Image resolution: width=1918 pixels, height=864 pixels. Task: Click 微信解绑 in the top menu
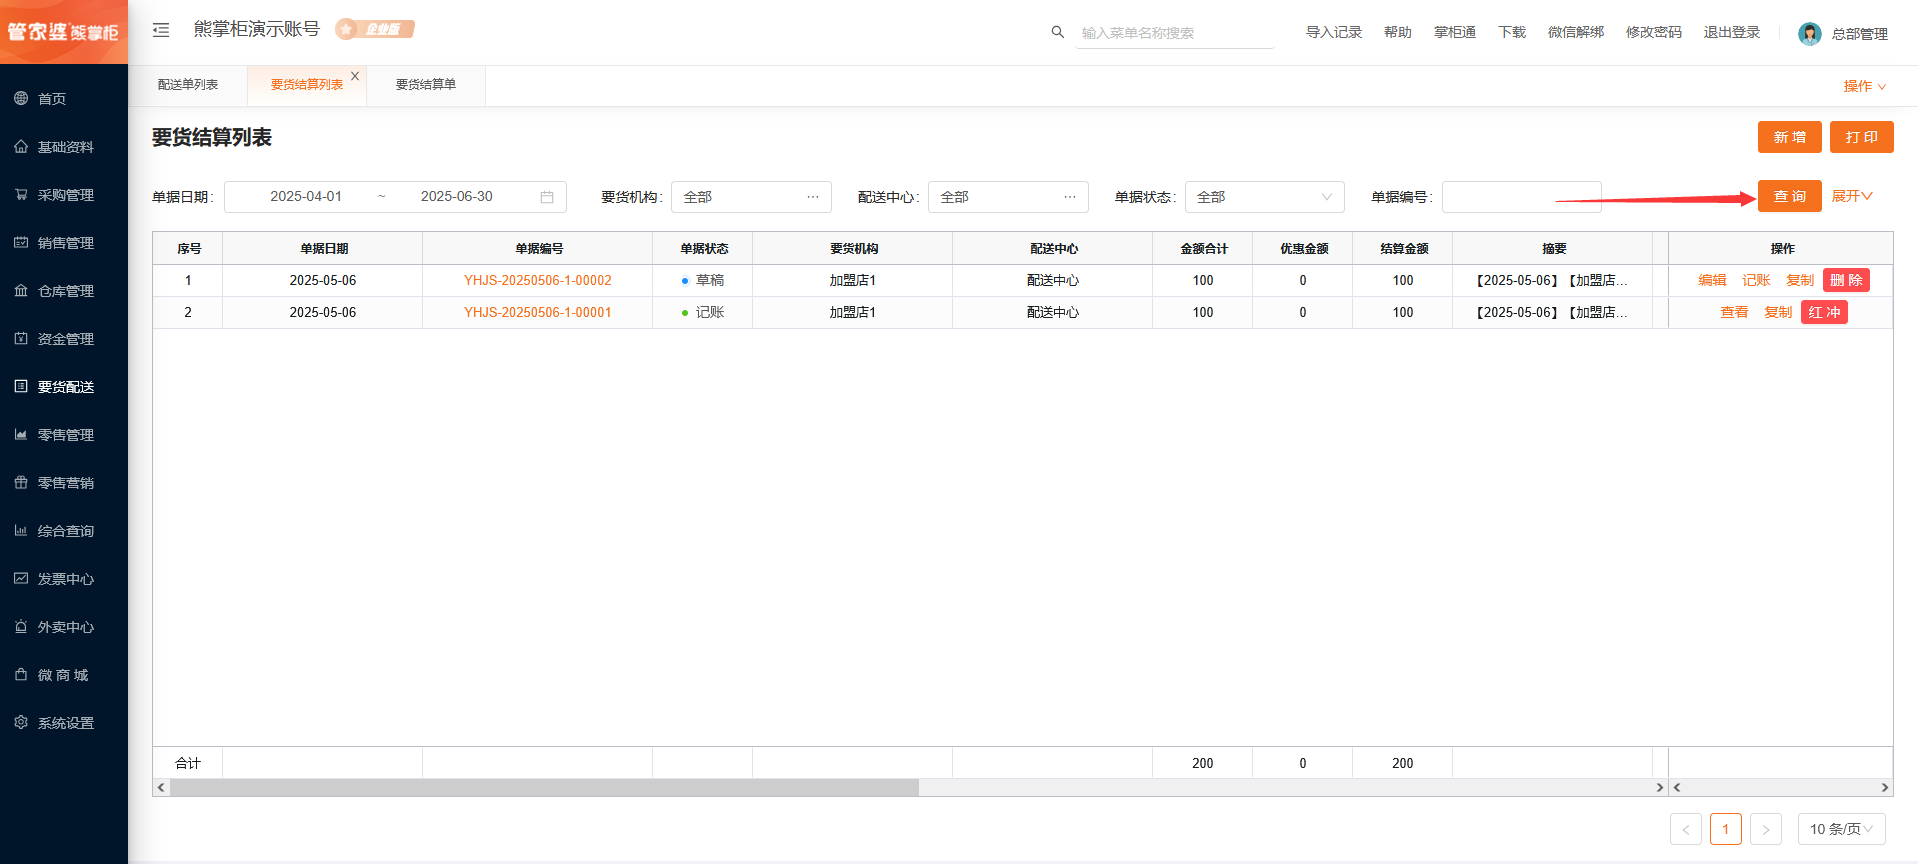(x=1576, y=32)
